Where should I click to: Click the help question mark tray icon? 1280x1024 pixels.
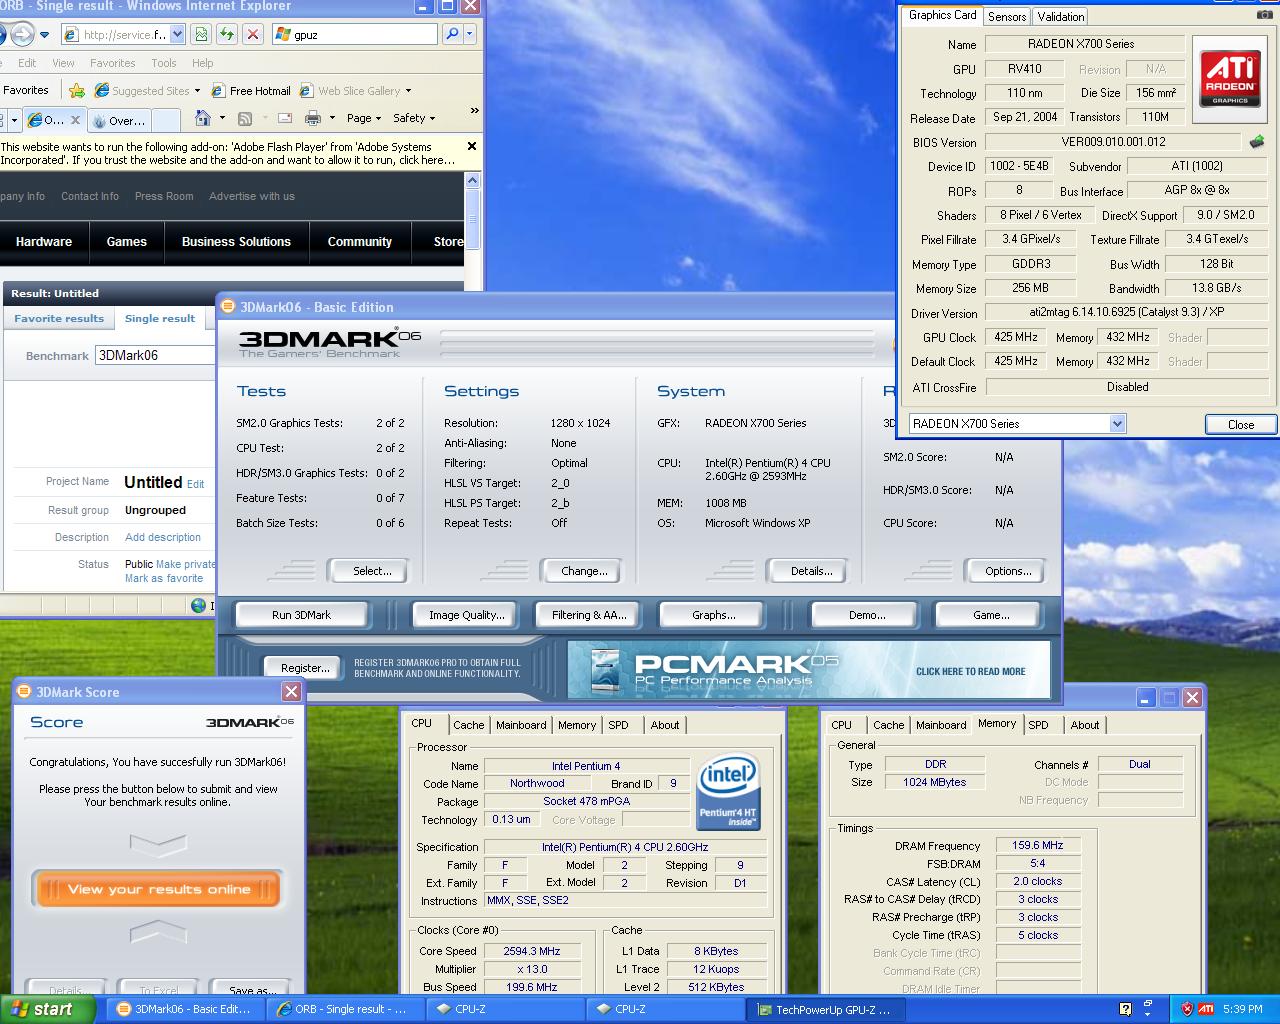tap(1126, 1009)
